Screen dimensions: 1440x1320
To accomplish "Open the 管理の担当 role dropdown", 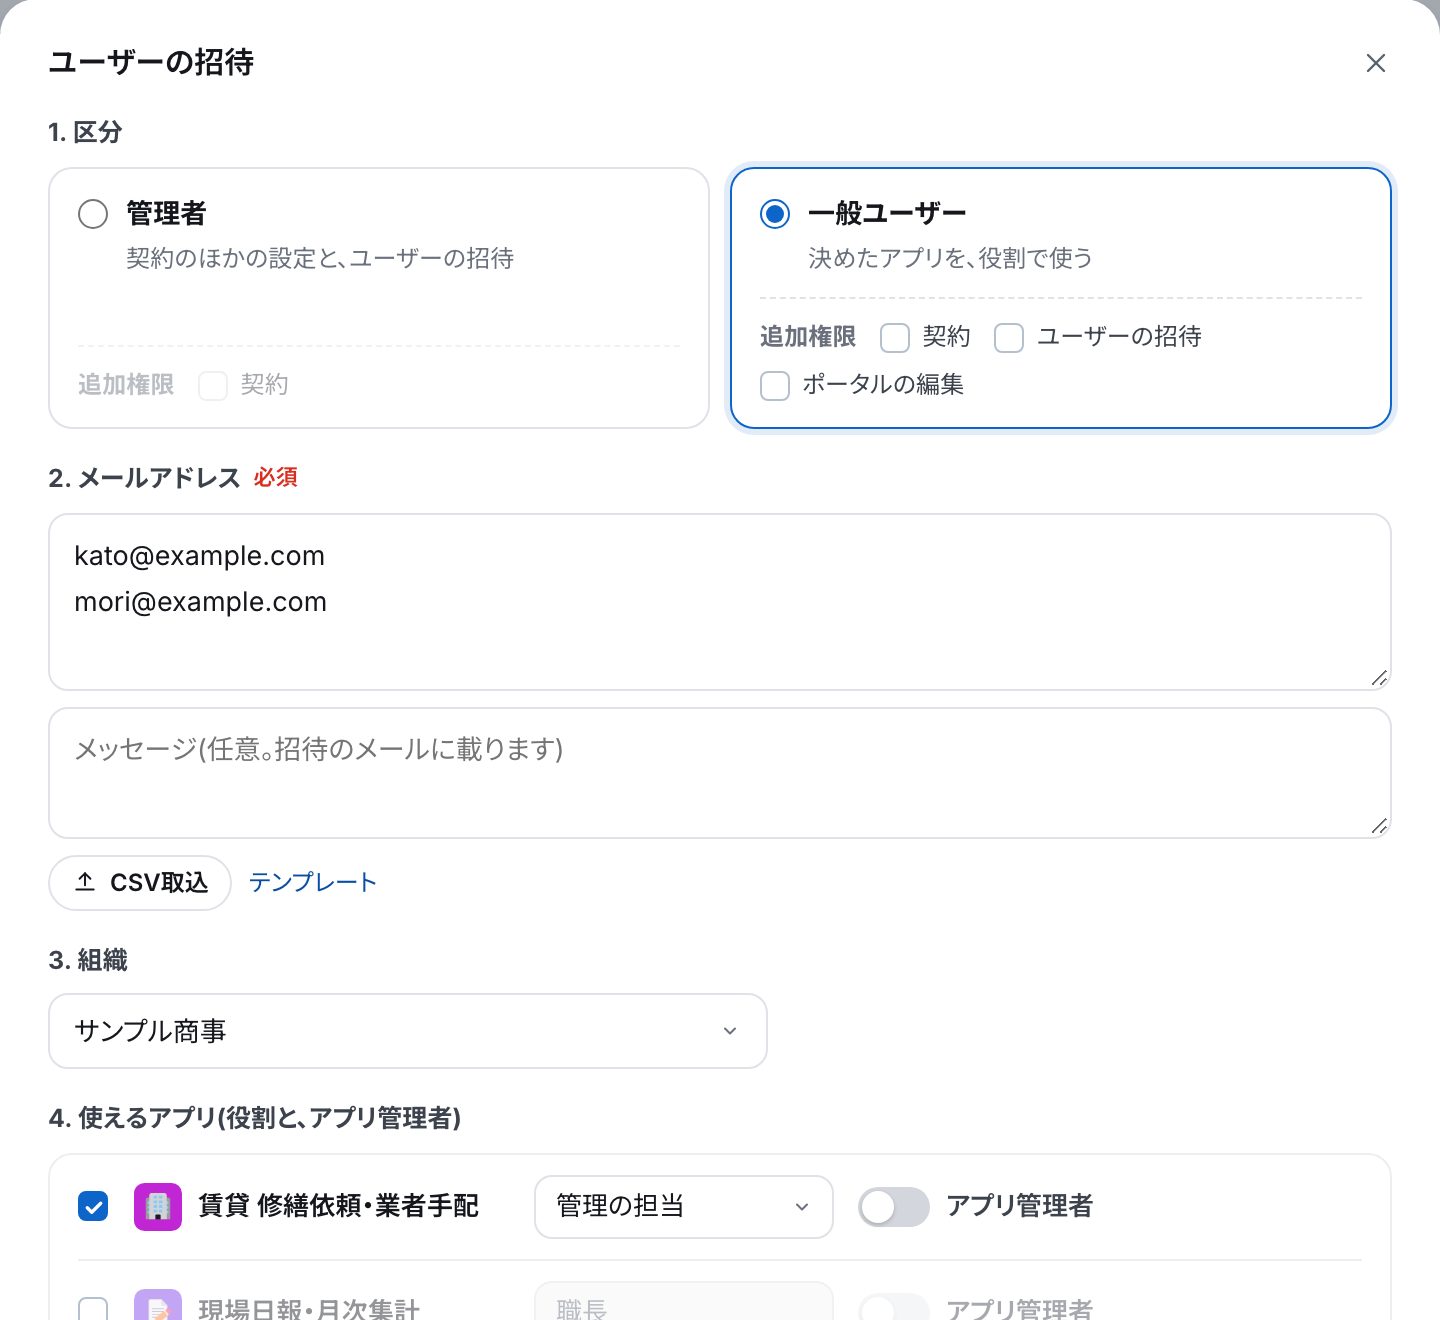I will pos(684,1207).
